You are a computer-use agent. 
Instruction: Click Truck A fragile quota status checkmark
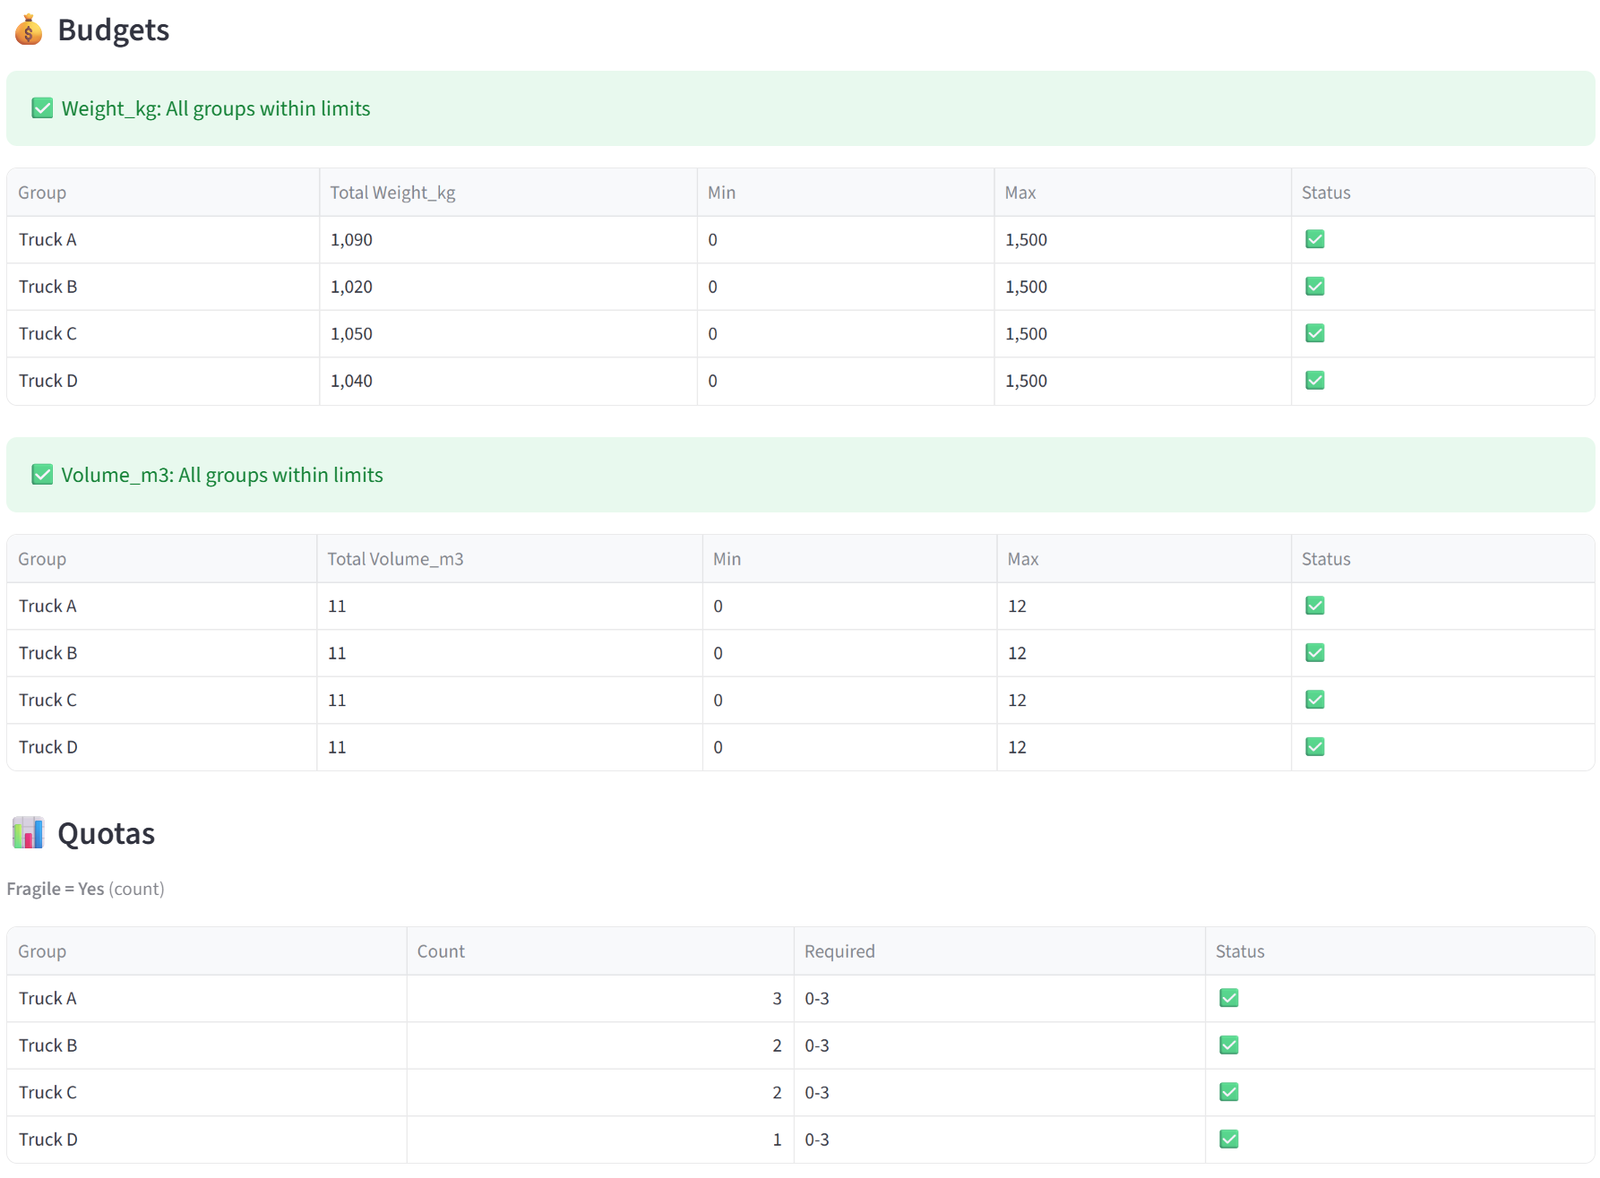(1229, 997)
